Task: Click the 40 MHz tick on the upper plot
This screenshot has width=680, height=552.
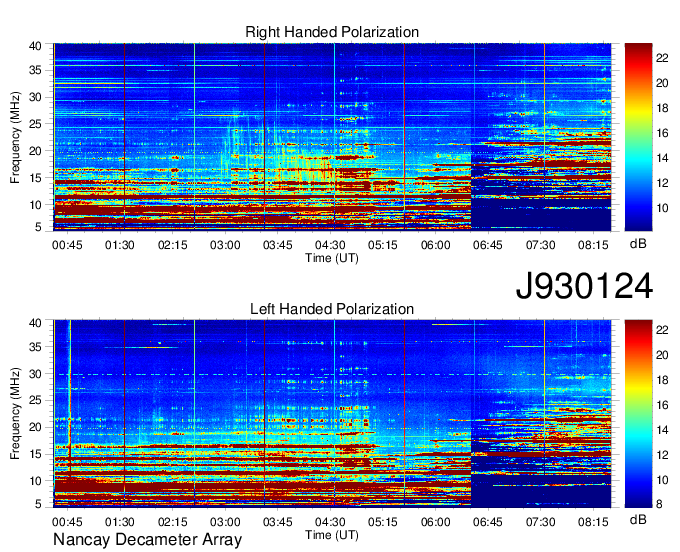Action: [x=35, y=46]
